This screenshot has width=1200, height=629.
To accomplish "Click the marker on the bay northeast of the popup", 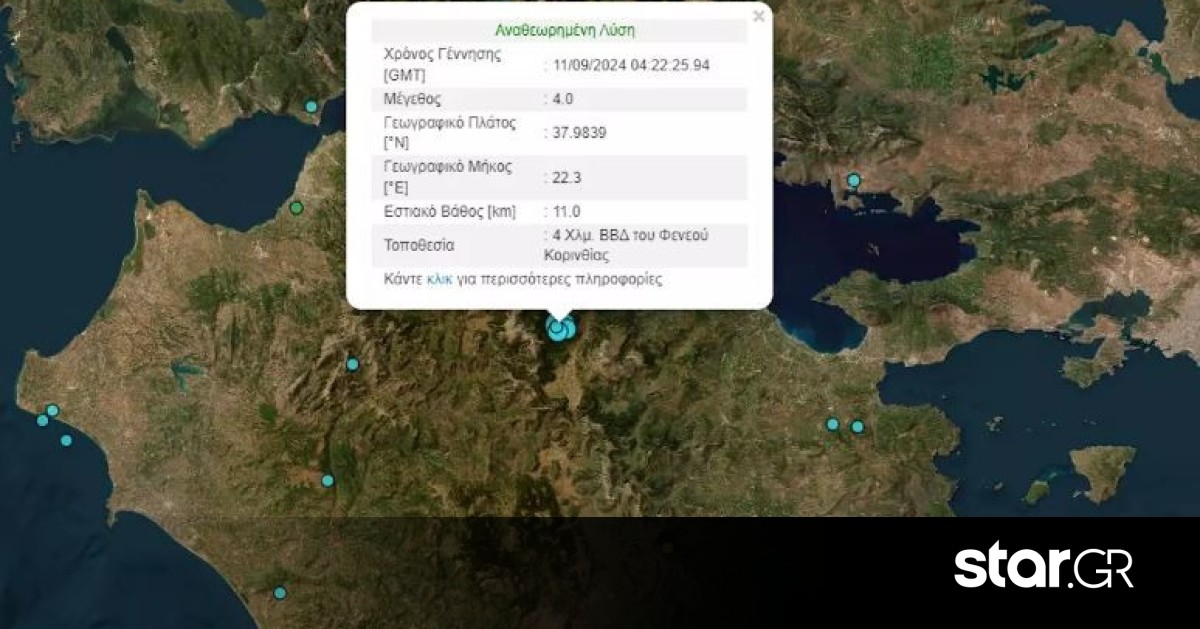I will pos(853,181).
